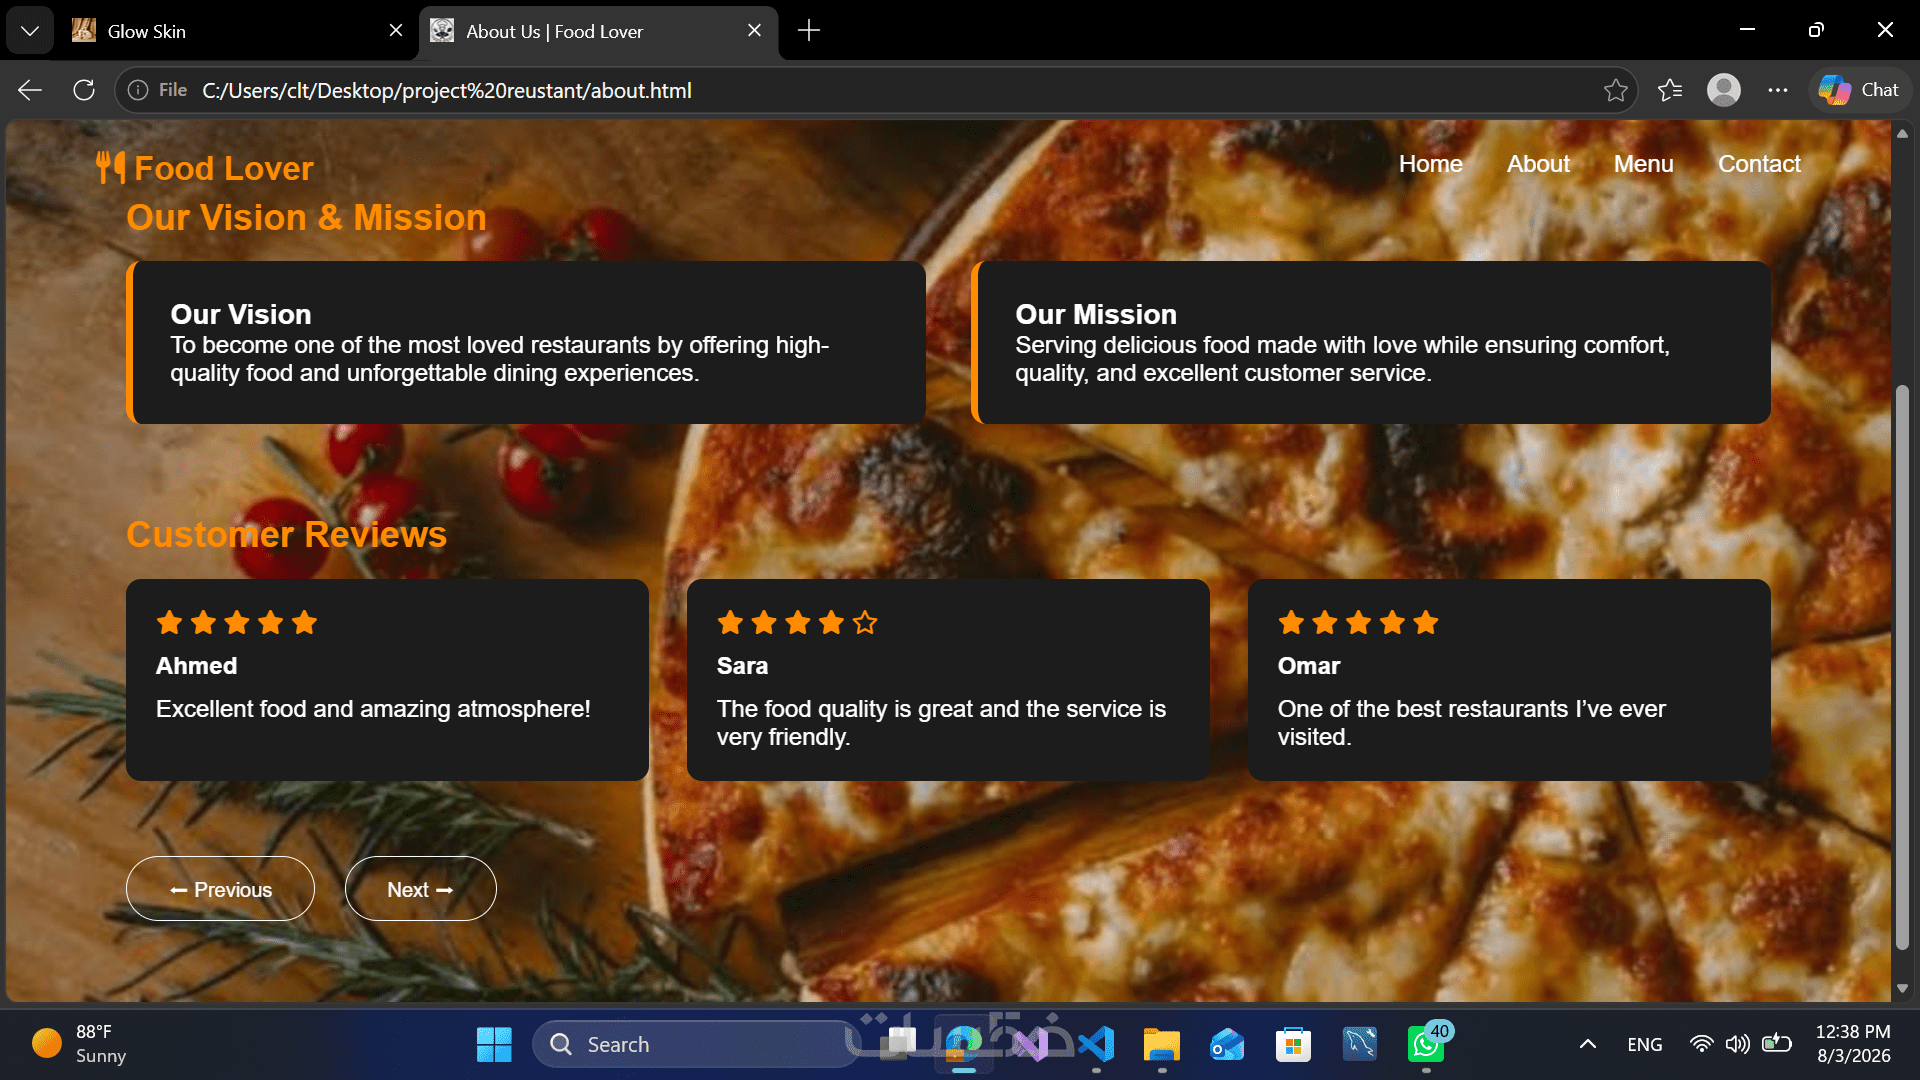Open File Explorer from the taskbar
Screen dimensions: 1920x1080
pos(1162,1044)
